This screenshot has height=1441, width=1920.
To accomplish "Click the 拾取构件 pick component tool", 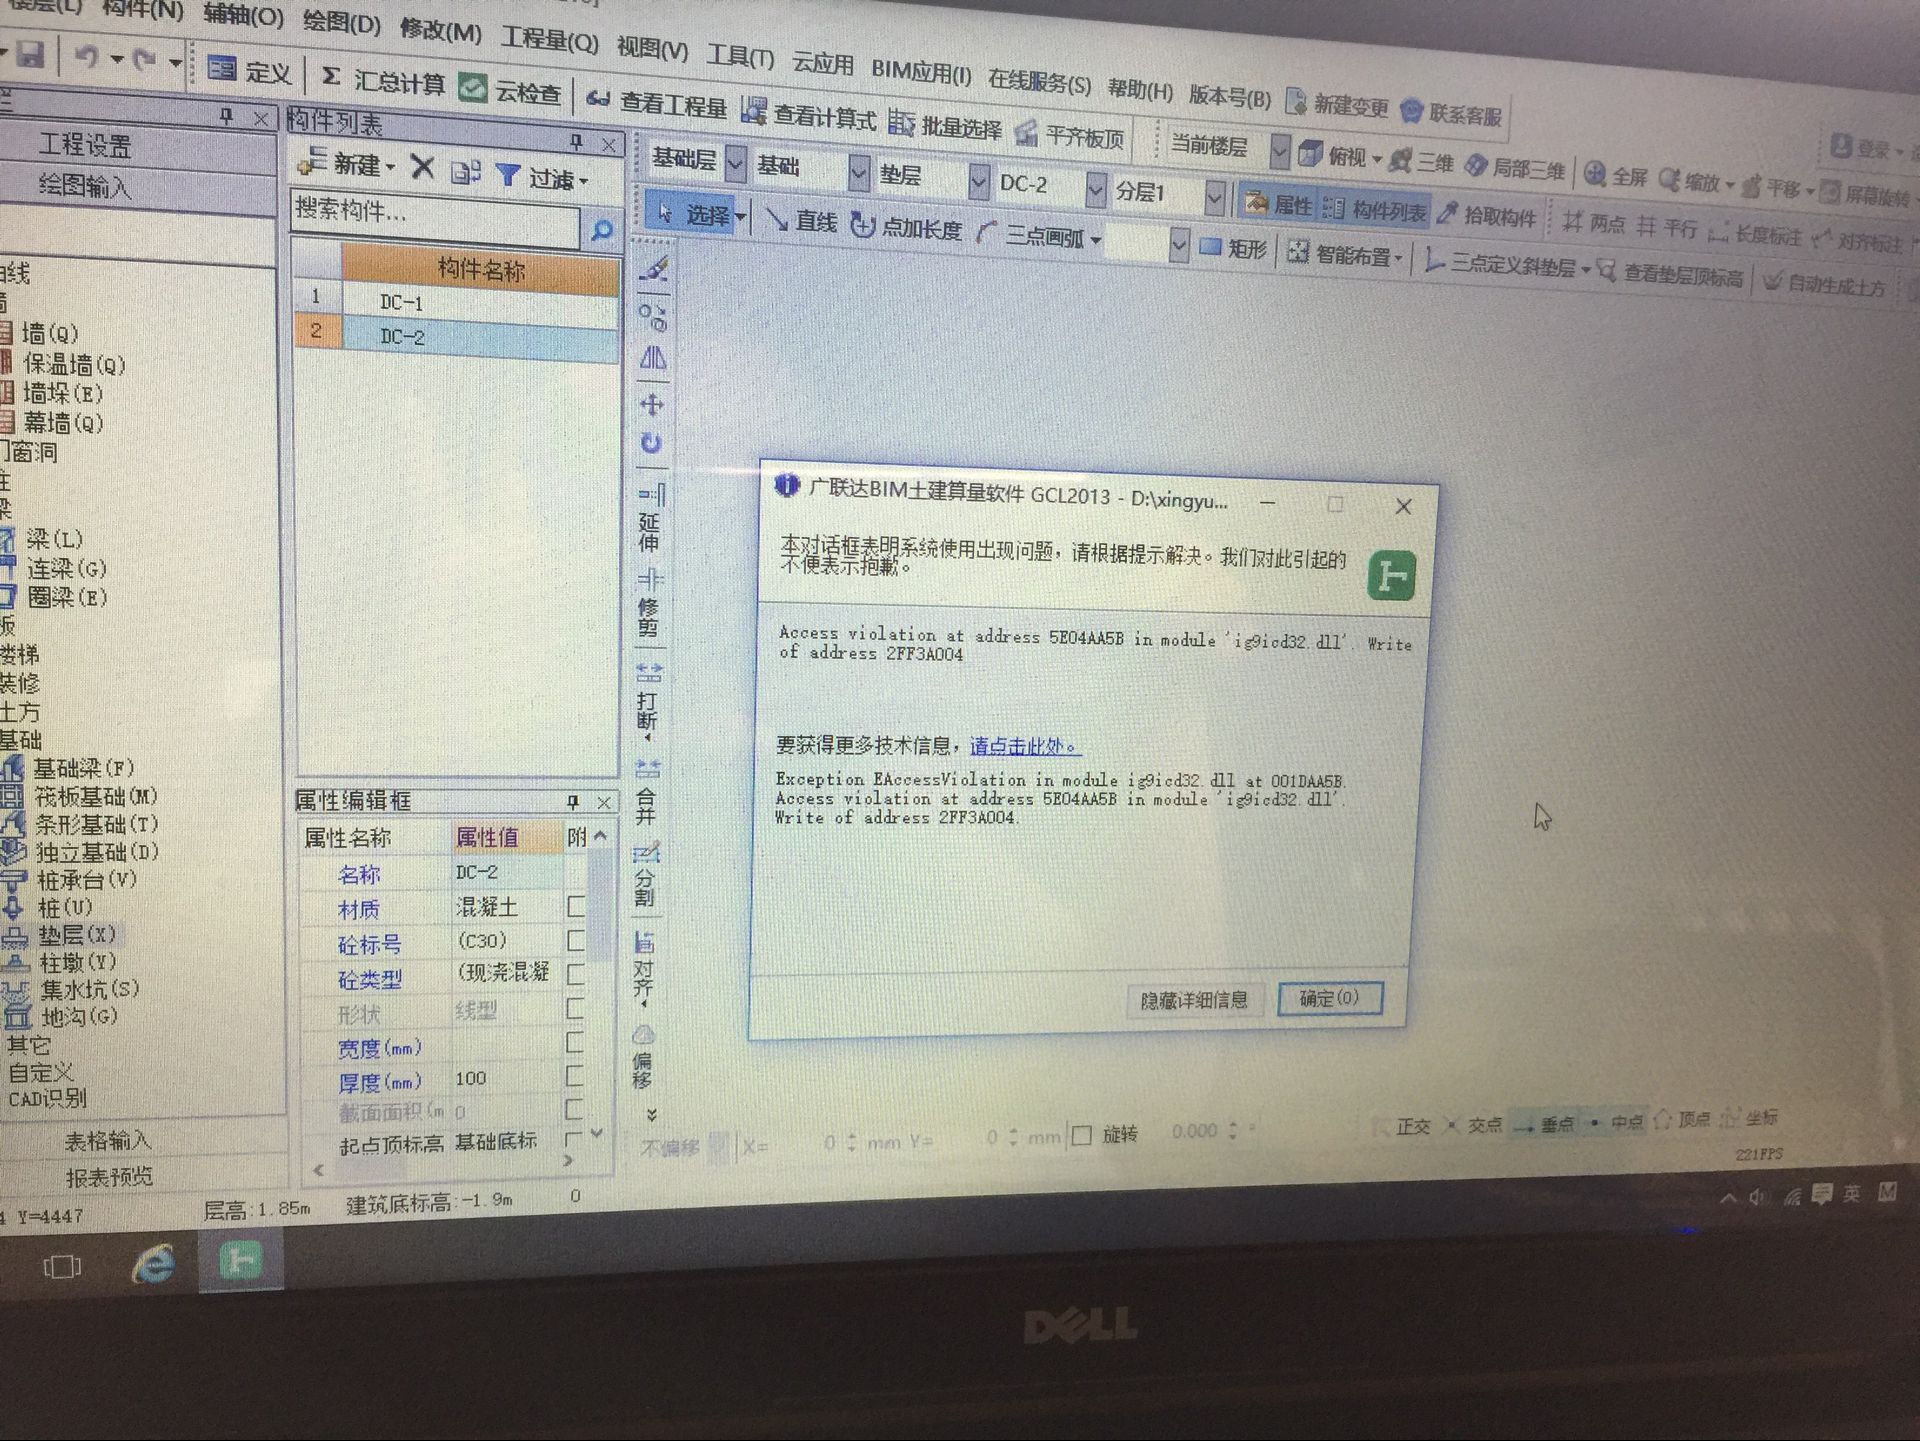I will [1486, 214].
